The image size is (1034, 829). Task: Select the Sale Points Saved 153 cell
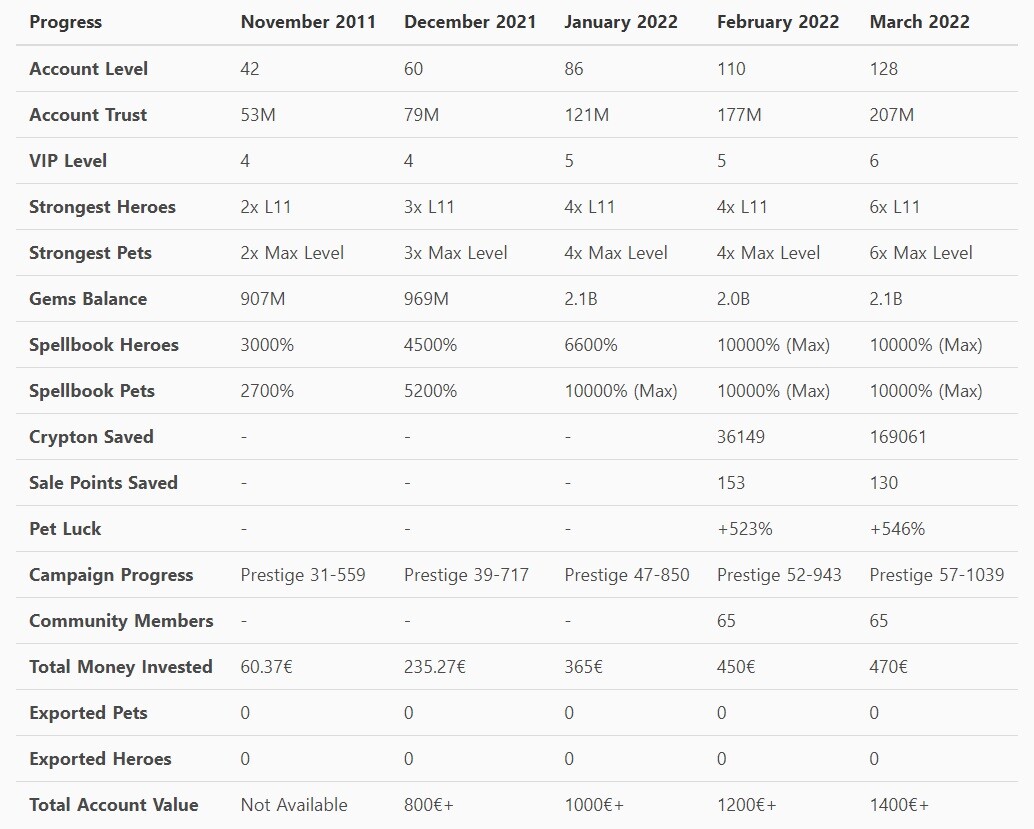click(x=731, y=483)
